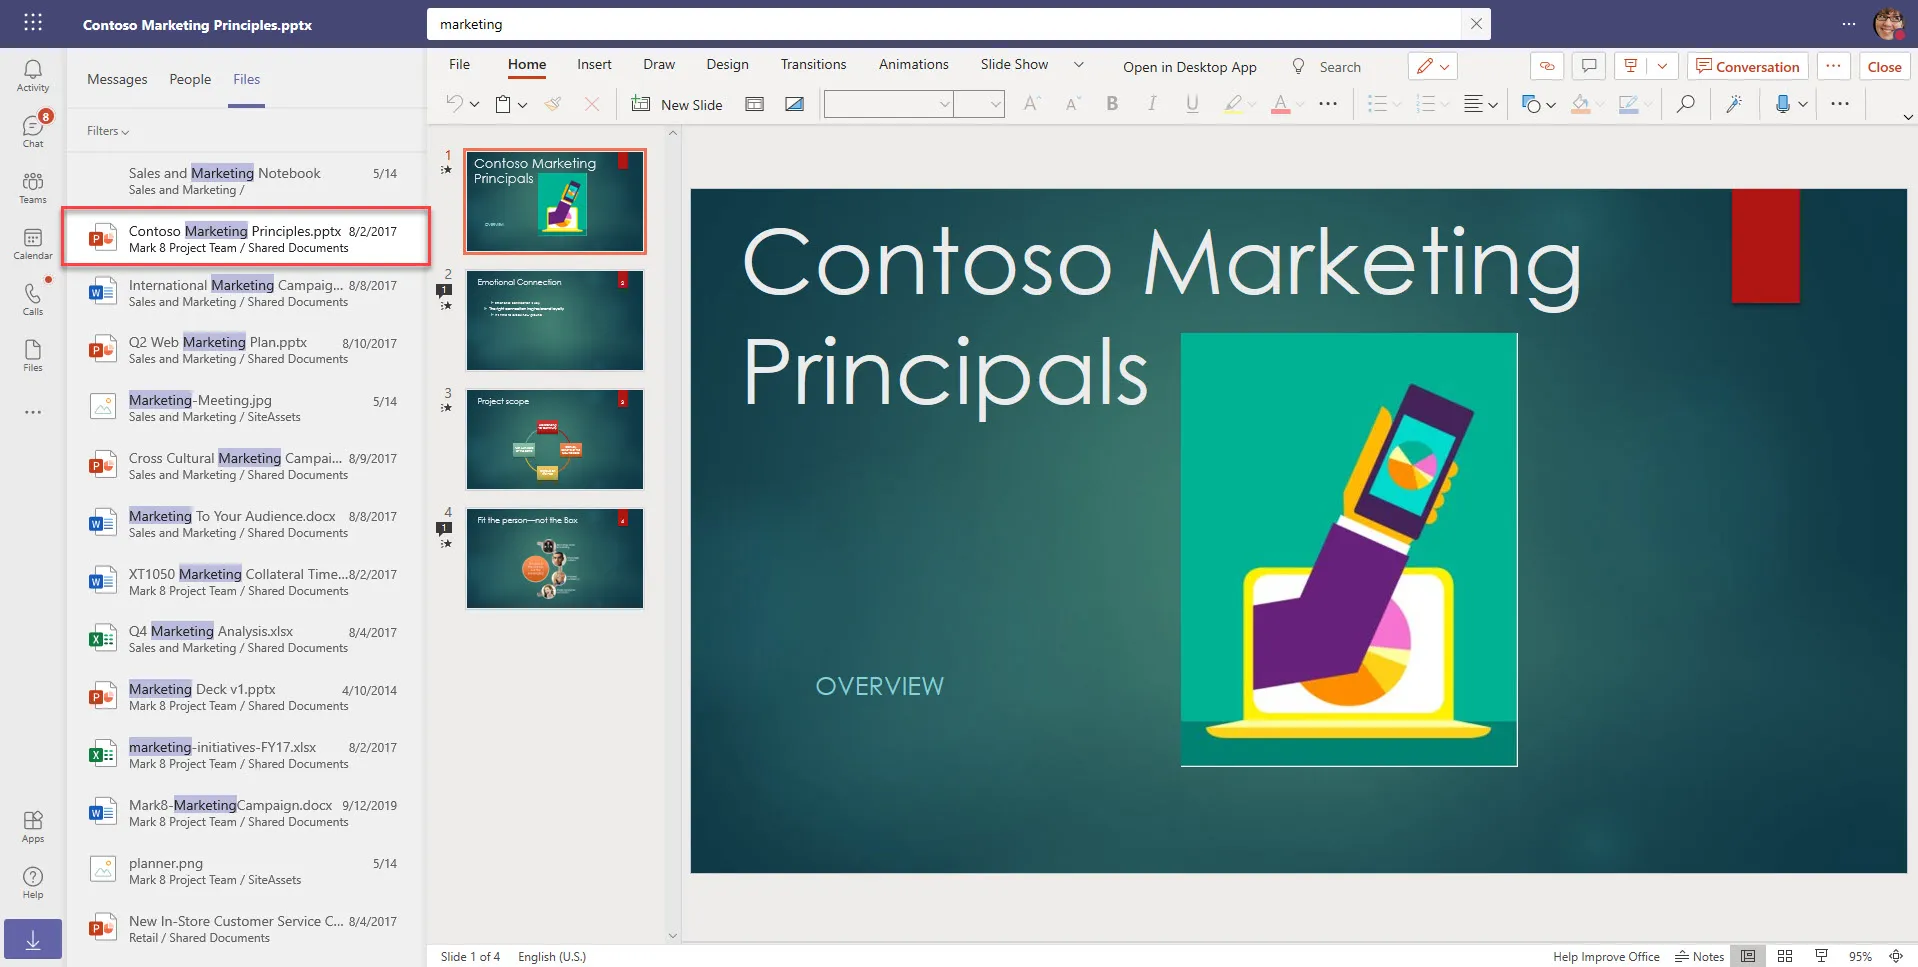
Task: Click the Present slideshow icon in header
Action: [1631, 66]
